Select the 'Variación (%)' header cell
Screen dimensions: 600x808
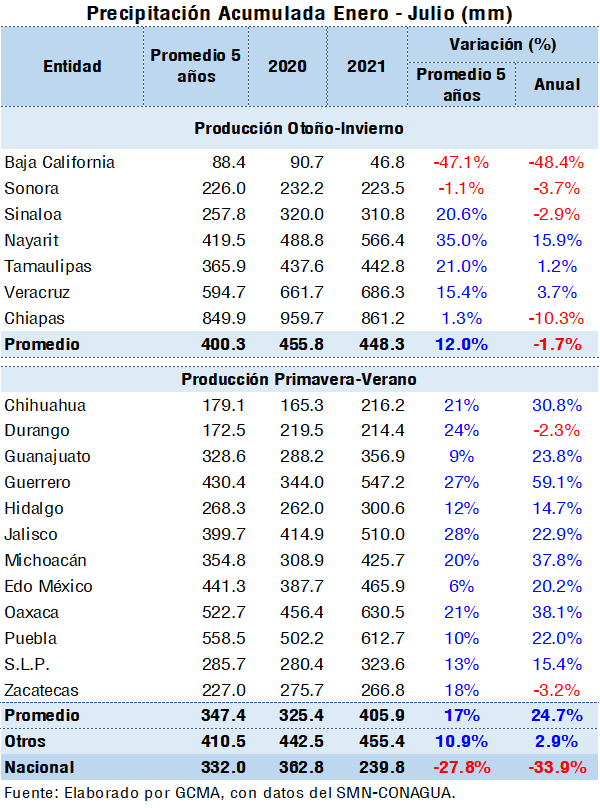pyautogui.click(x=502, y=44)
